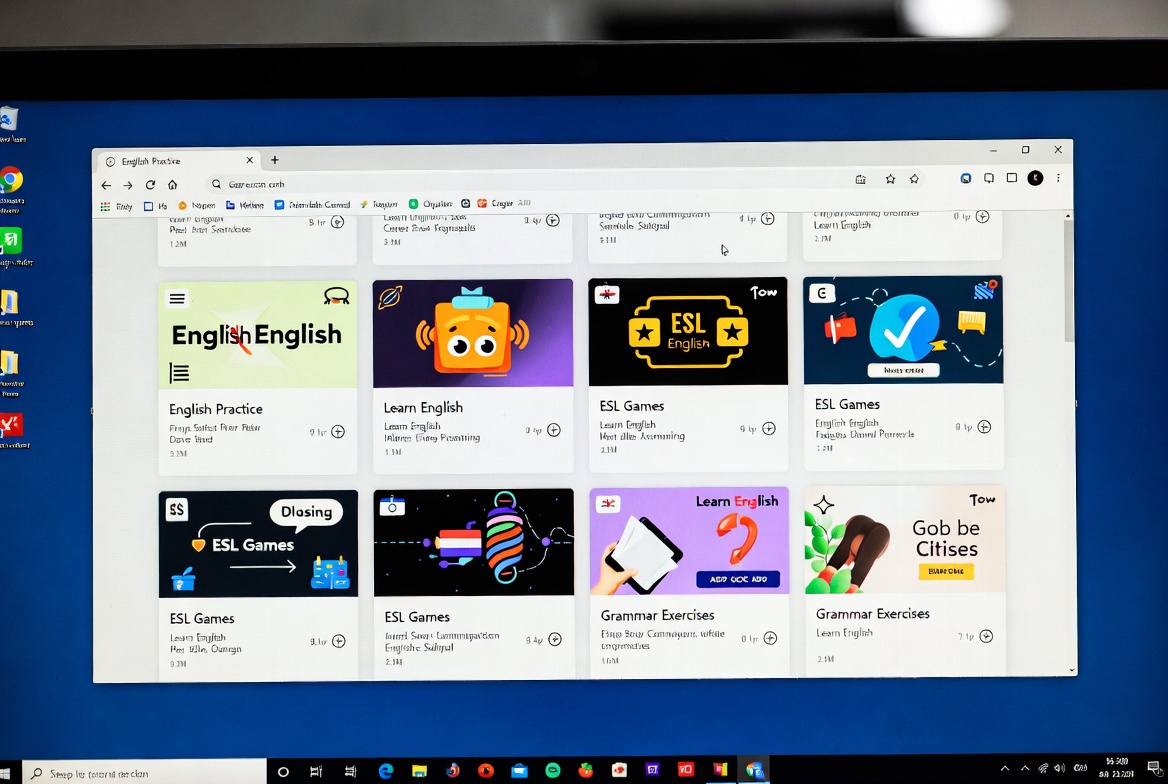The width and height of the screenshot is (1168, 784).
Task: Click the browser back arrow
Action: (x=106, y=185)
